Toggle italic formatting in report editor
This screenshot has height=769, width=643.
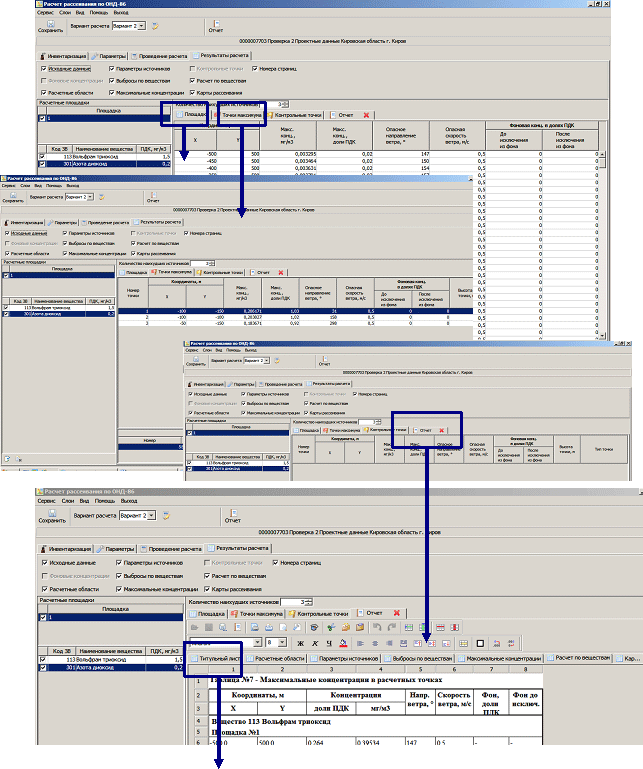(x=315, y=642)
